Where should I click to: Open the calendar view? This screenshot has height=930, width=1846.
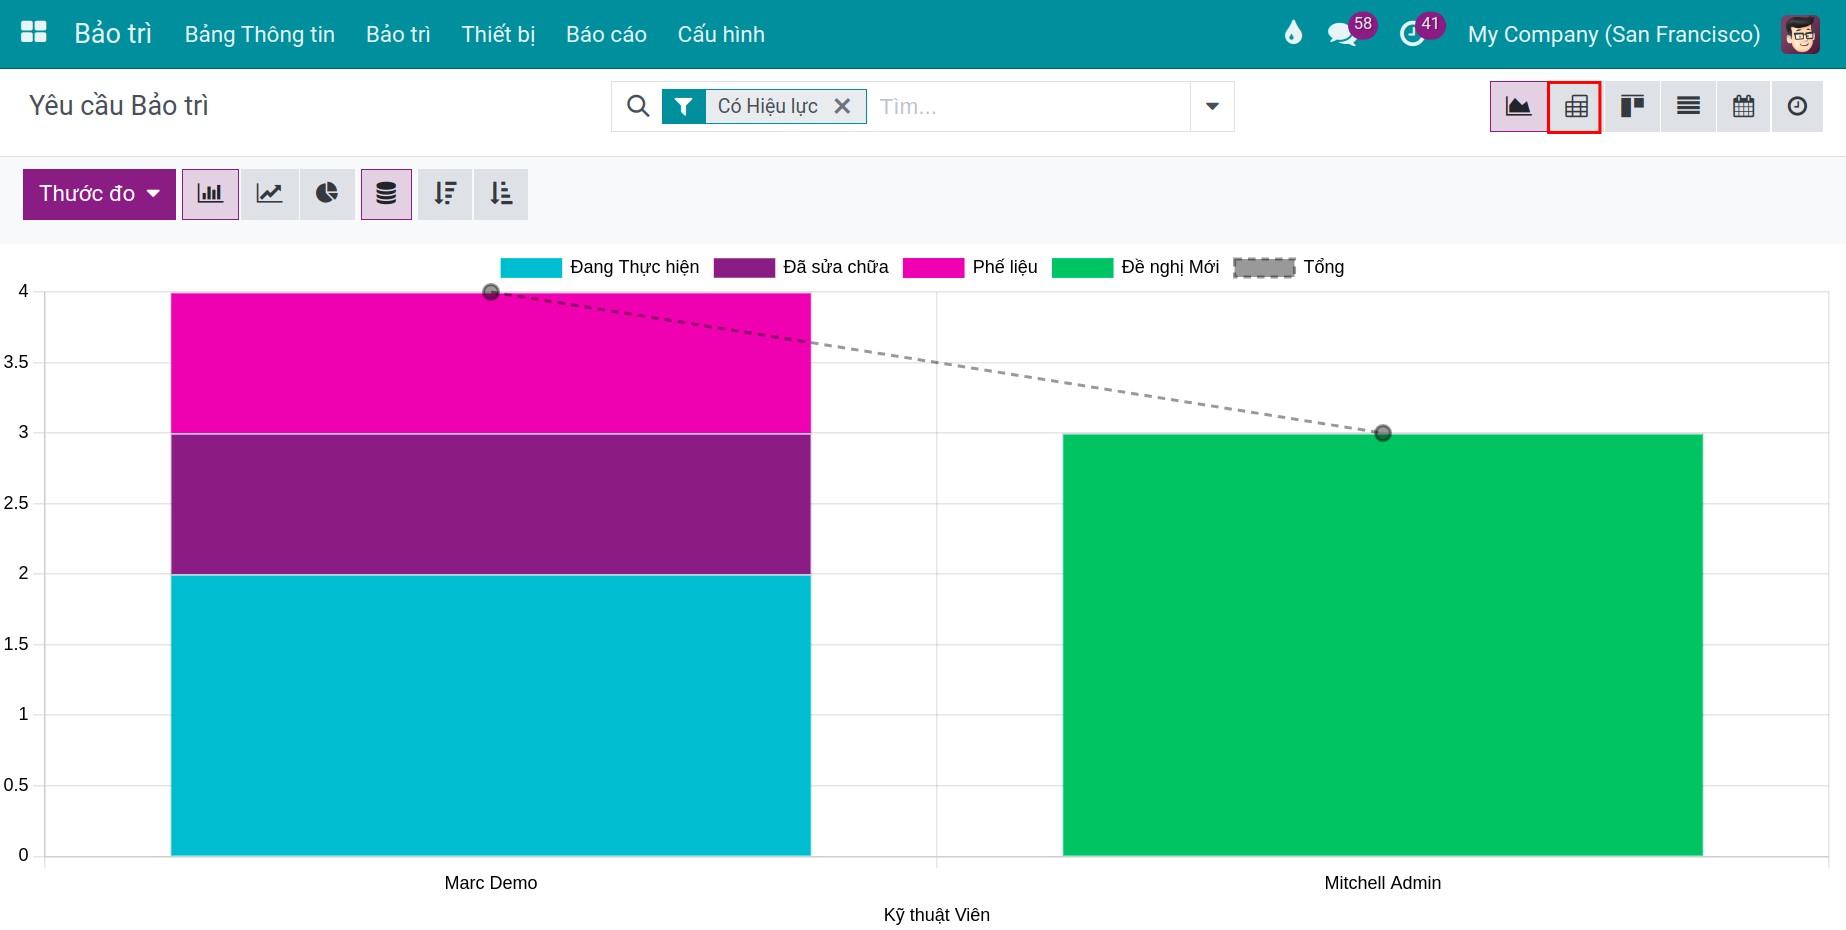[1743, 107]
